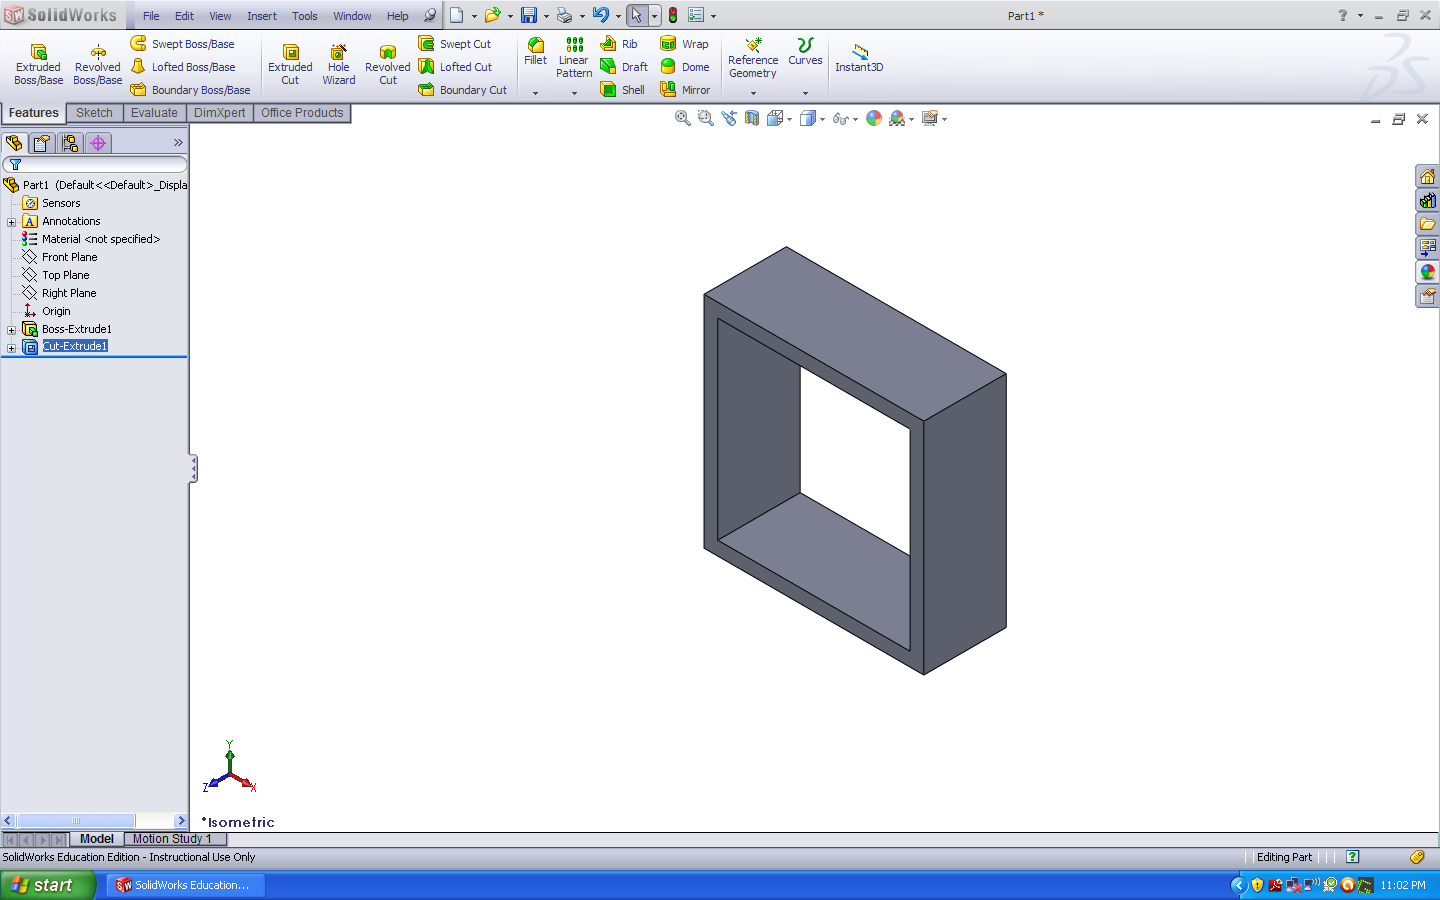Apply the Fillet tool

(536, 51)
